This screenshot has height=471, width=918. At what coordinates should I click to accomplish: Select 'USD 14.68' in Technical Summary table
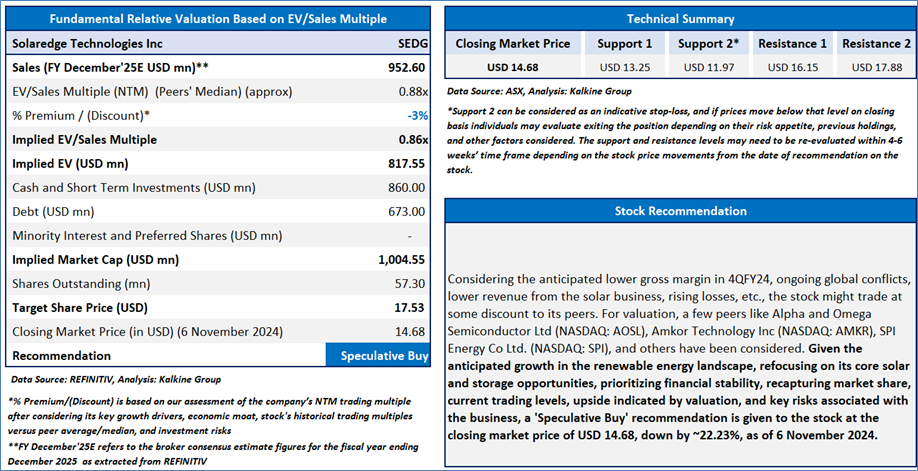click(x=513, y=67)
